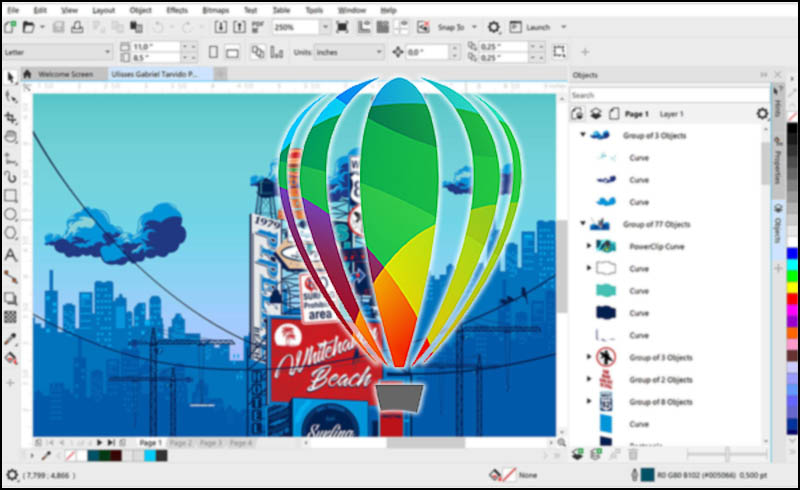
Task: Switch page to landscape orientation
Action: pos(232,52)
